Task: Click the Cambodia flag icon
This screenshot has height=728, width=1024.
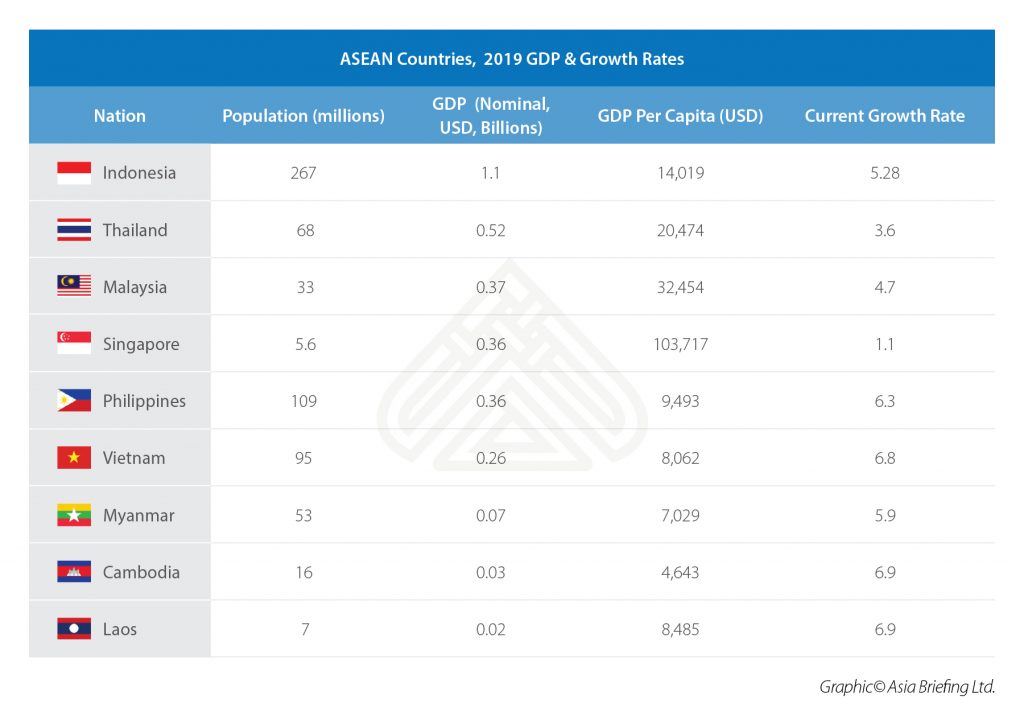Action: click(x=74, y=573)
